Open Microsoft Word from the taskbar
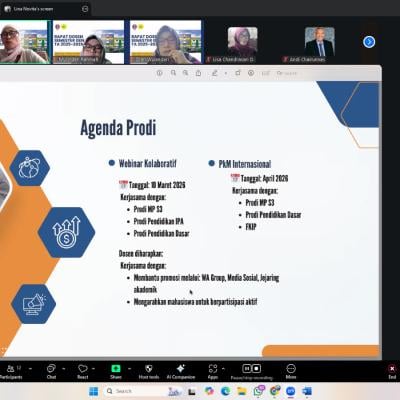 307,391
